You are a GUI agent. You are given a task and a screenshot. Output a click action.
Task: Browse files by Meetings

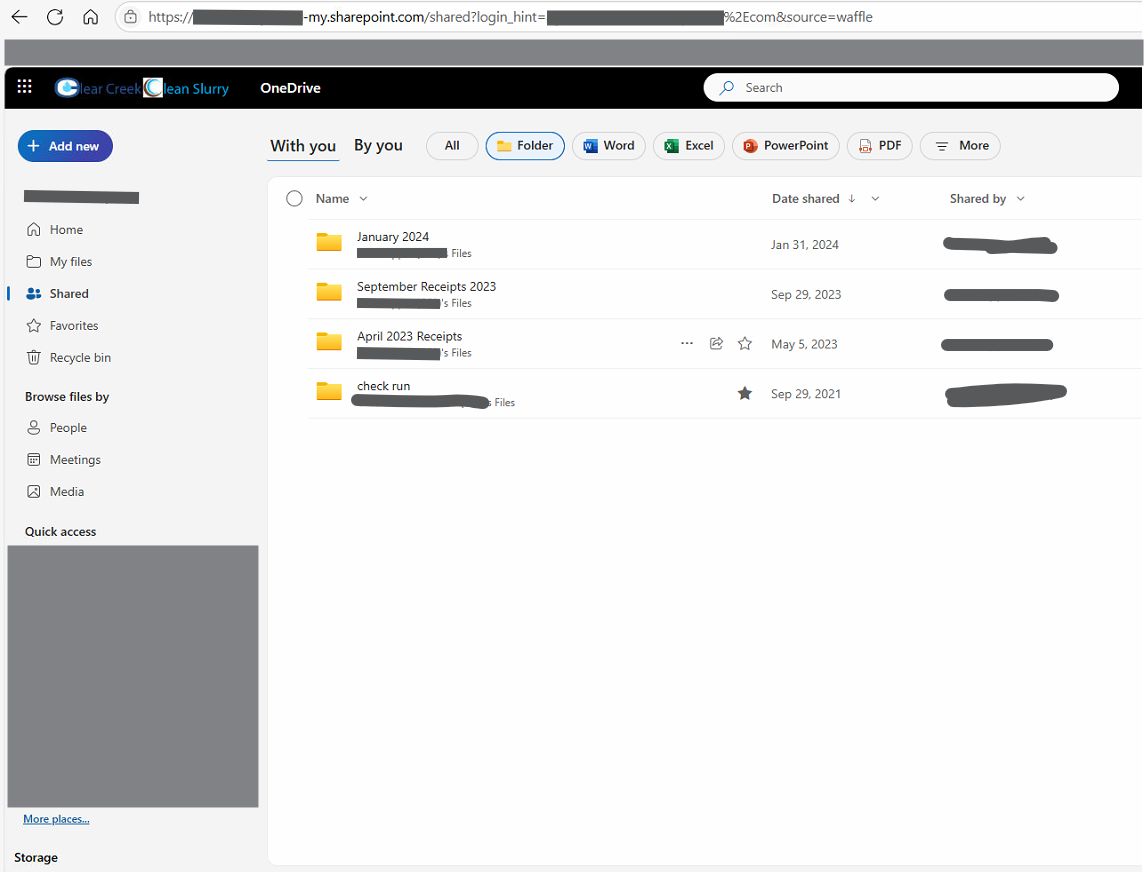click(64, 460)
